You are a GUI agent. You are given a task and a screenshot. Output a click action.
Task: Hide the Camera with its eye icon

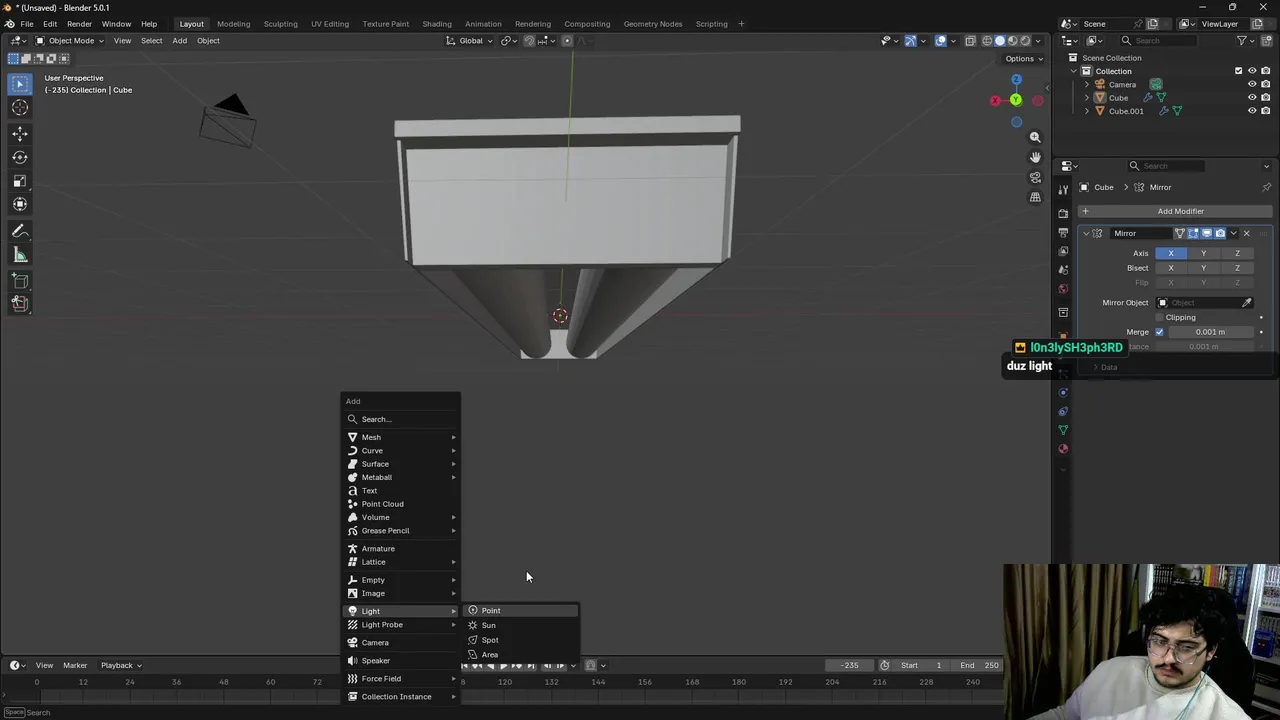coord(1252,84)
